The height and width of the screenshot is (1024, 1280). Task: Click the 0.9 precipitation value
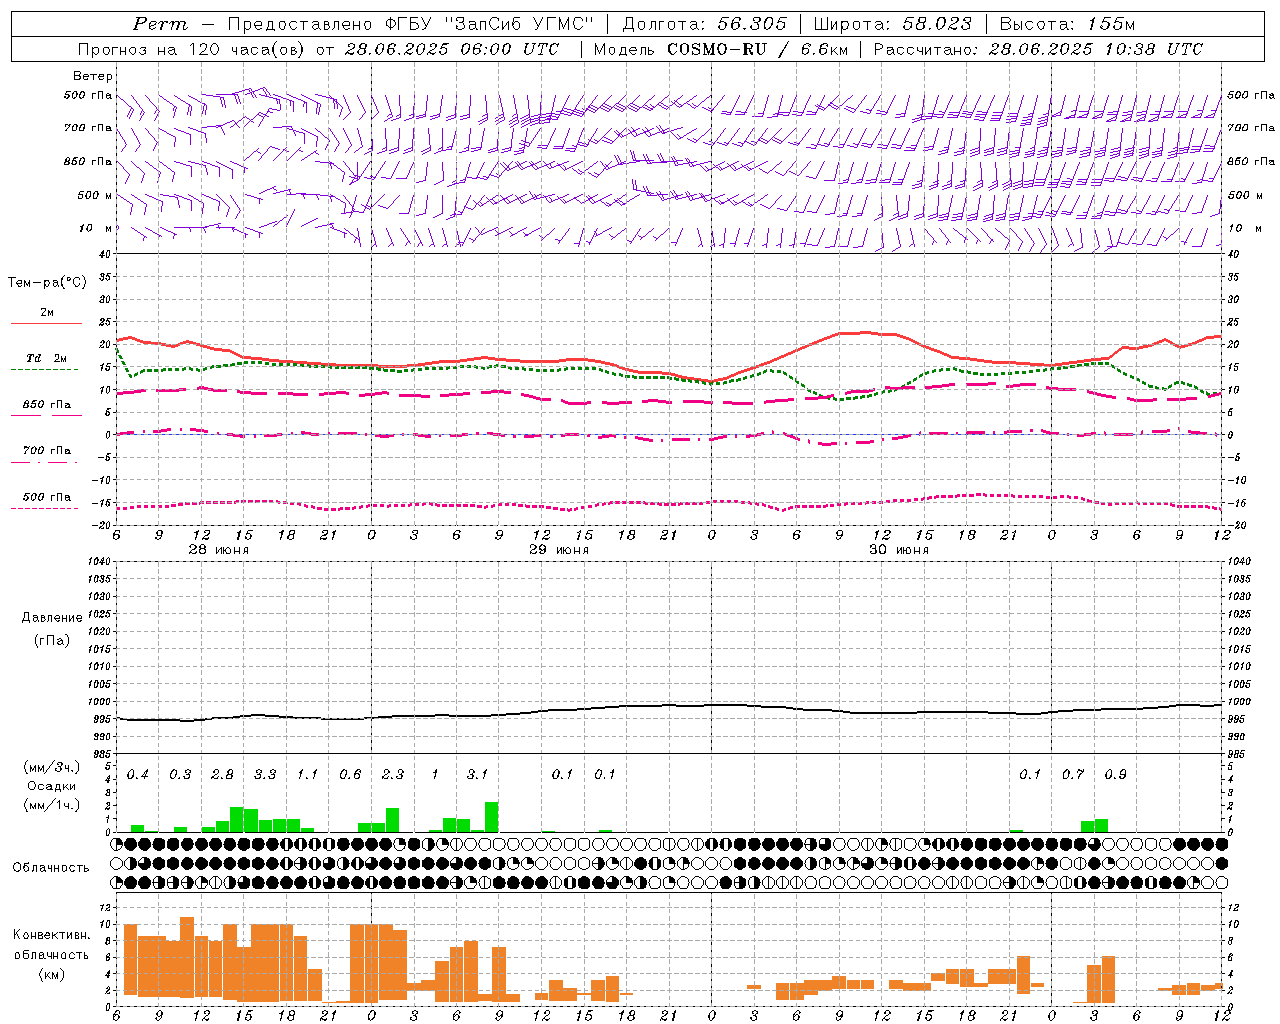click(x=1115, y=775)
